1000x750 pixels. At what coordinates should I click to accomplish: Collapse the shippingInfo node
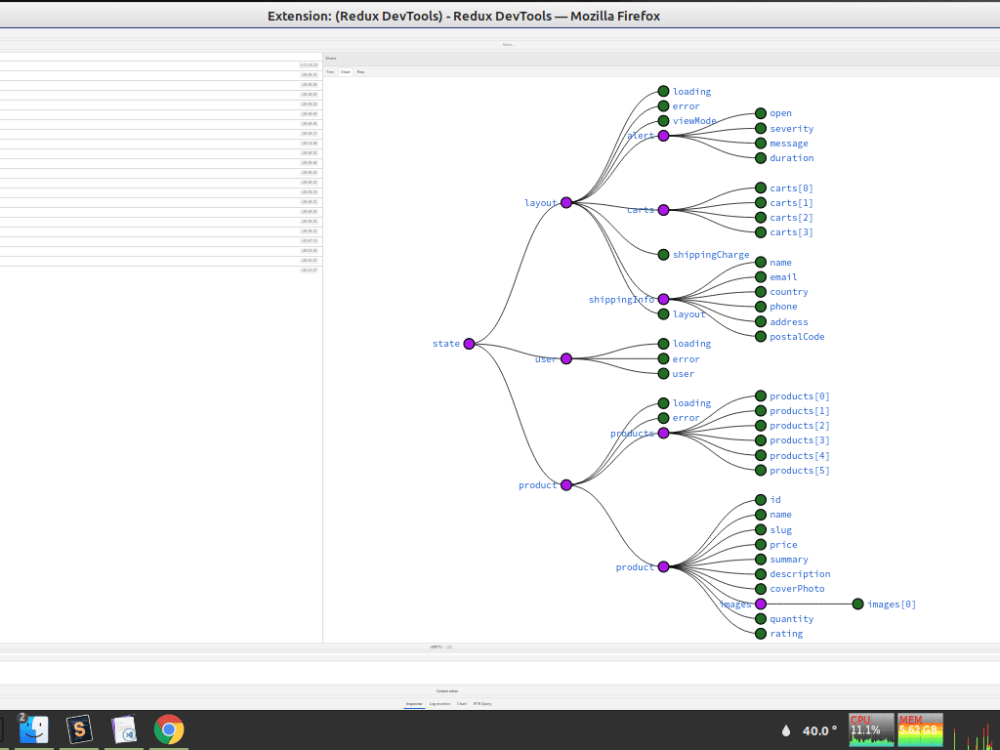663,299
